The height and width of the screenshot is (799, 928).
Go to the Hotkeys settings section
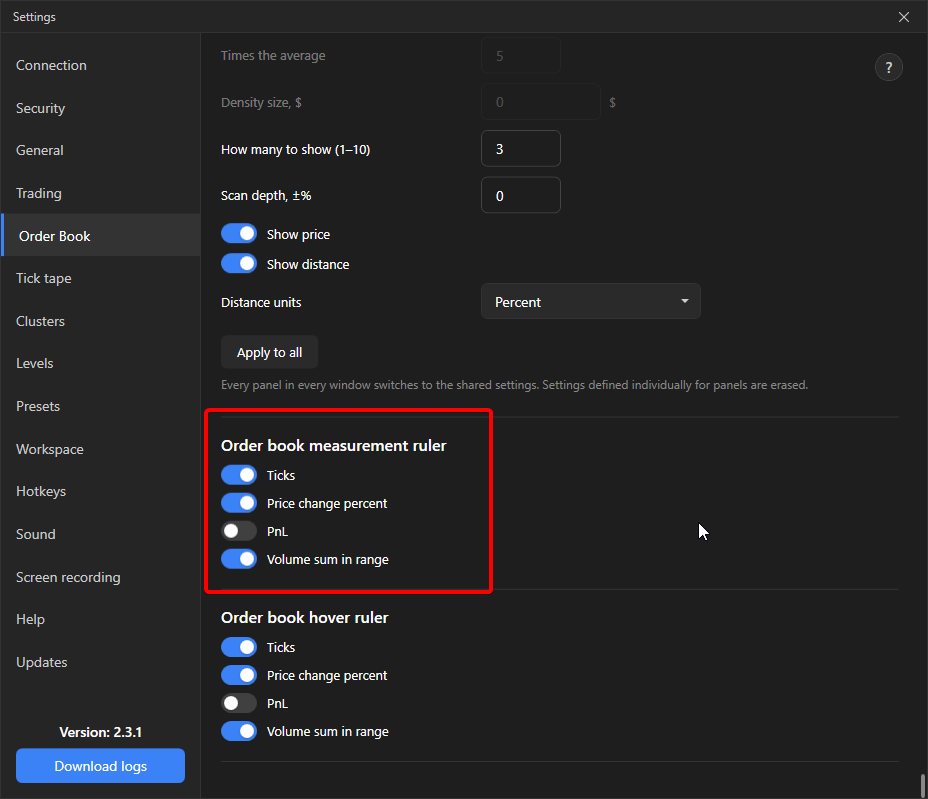pyautogui.click(x=41, y=491)
